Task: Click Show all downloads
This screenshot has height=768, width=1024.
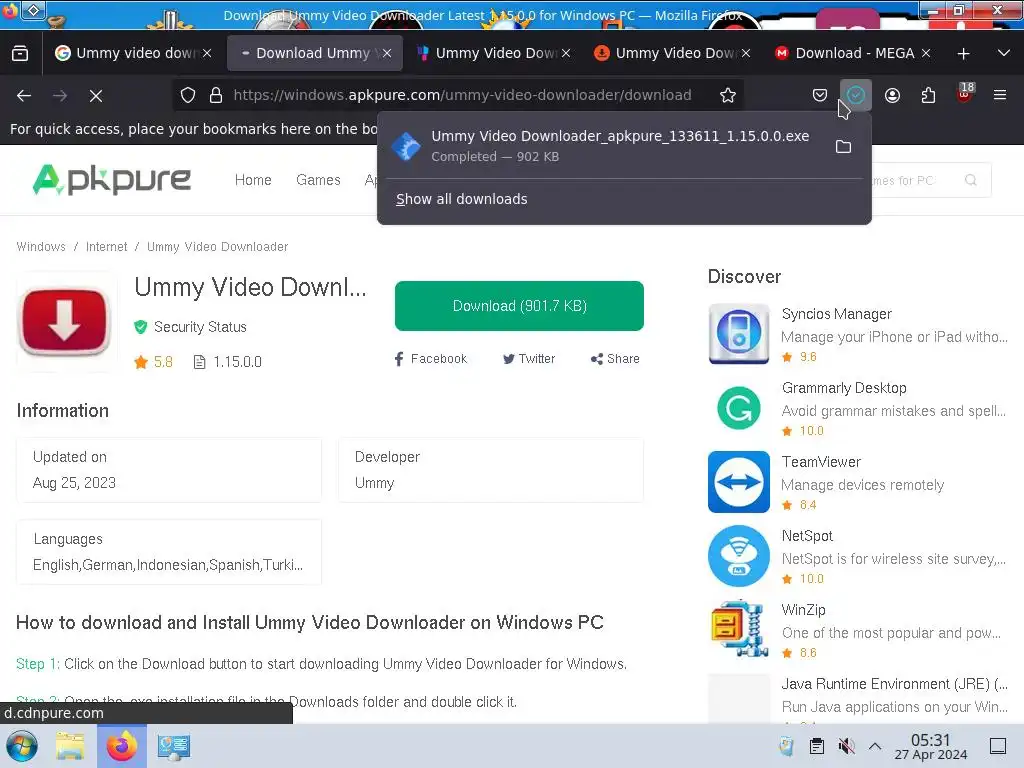Action: (x=462, y=199)
